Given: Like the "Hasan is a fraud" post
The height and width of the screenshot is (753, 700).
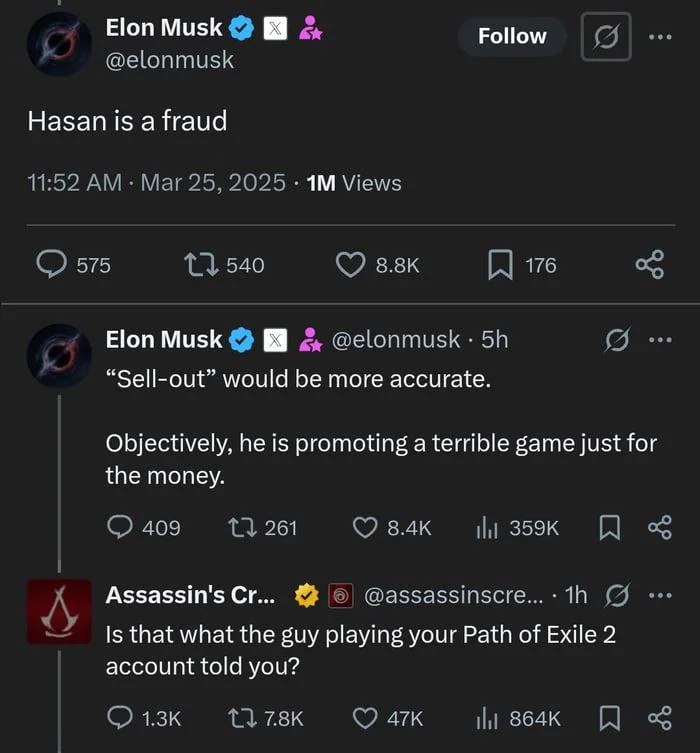Looking at the screenshot, I should pyautogui.click(x=349, y=264).
